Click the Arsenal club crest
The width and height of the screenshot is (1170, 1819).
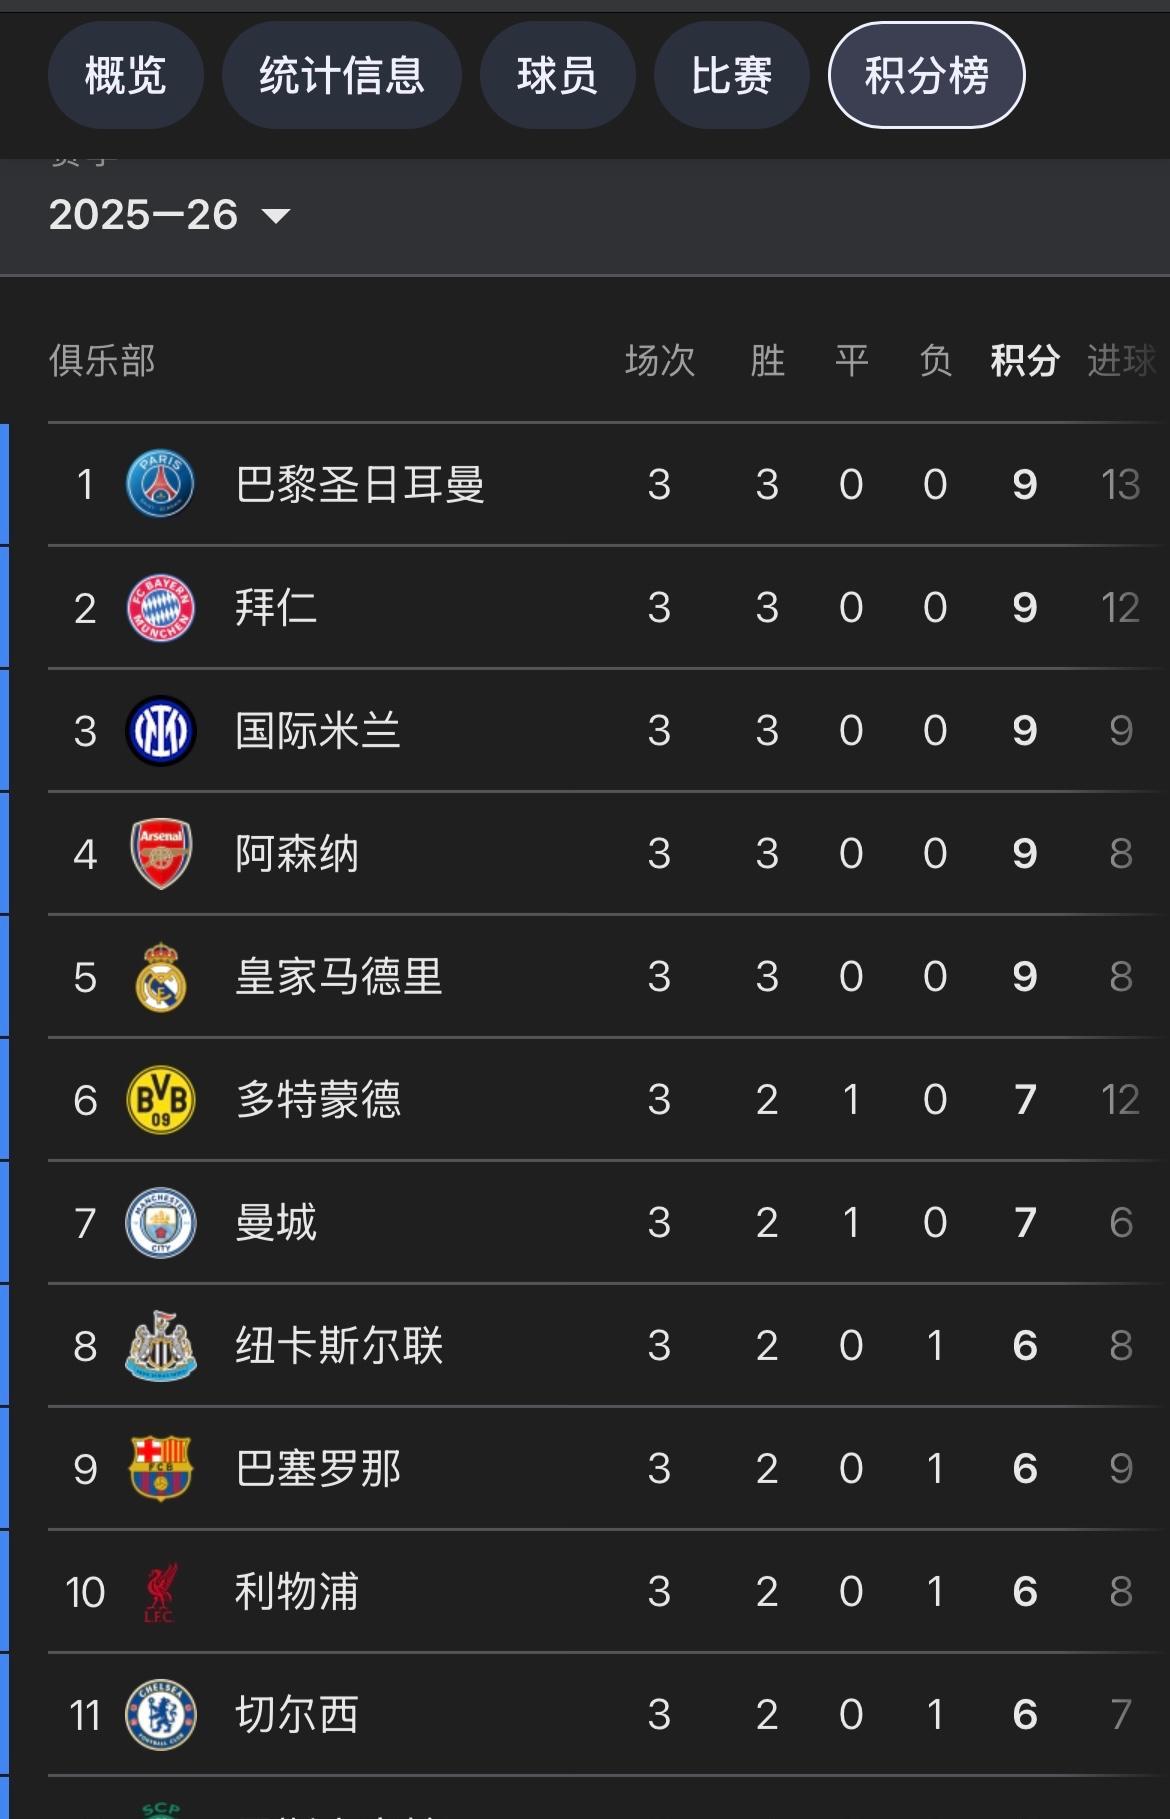[160, 854]
